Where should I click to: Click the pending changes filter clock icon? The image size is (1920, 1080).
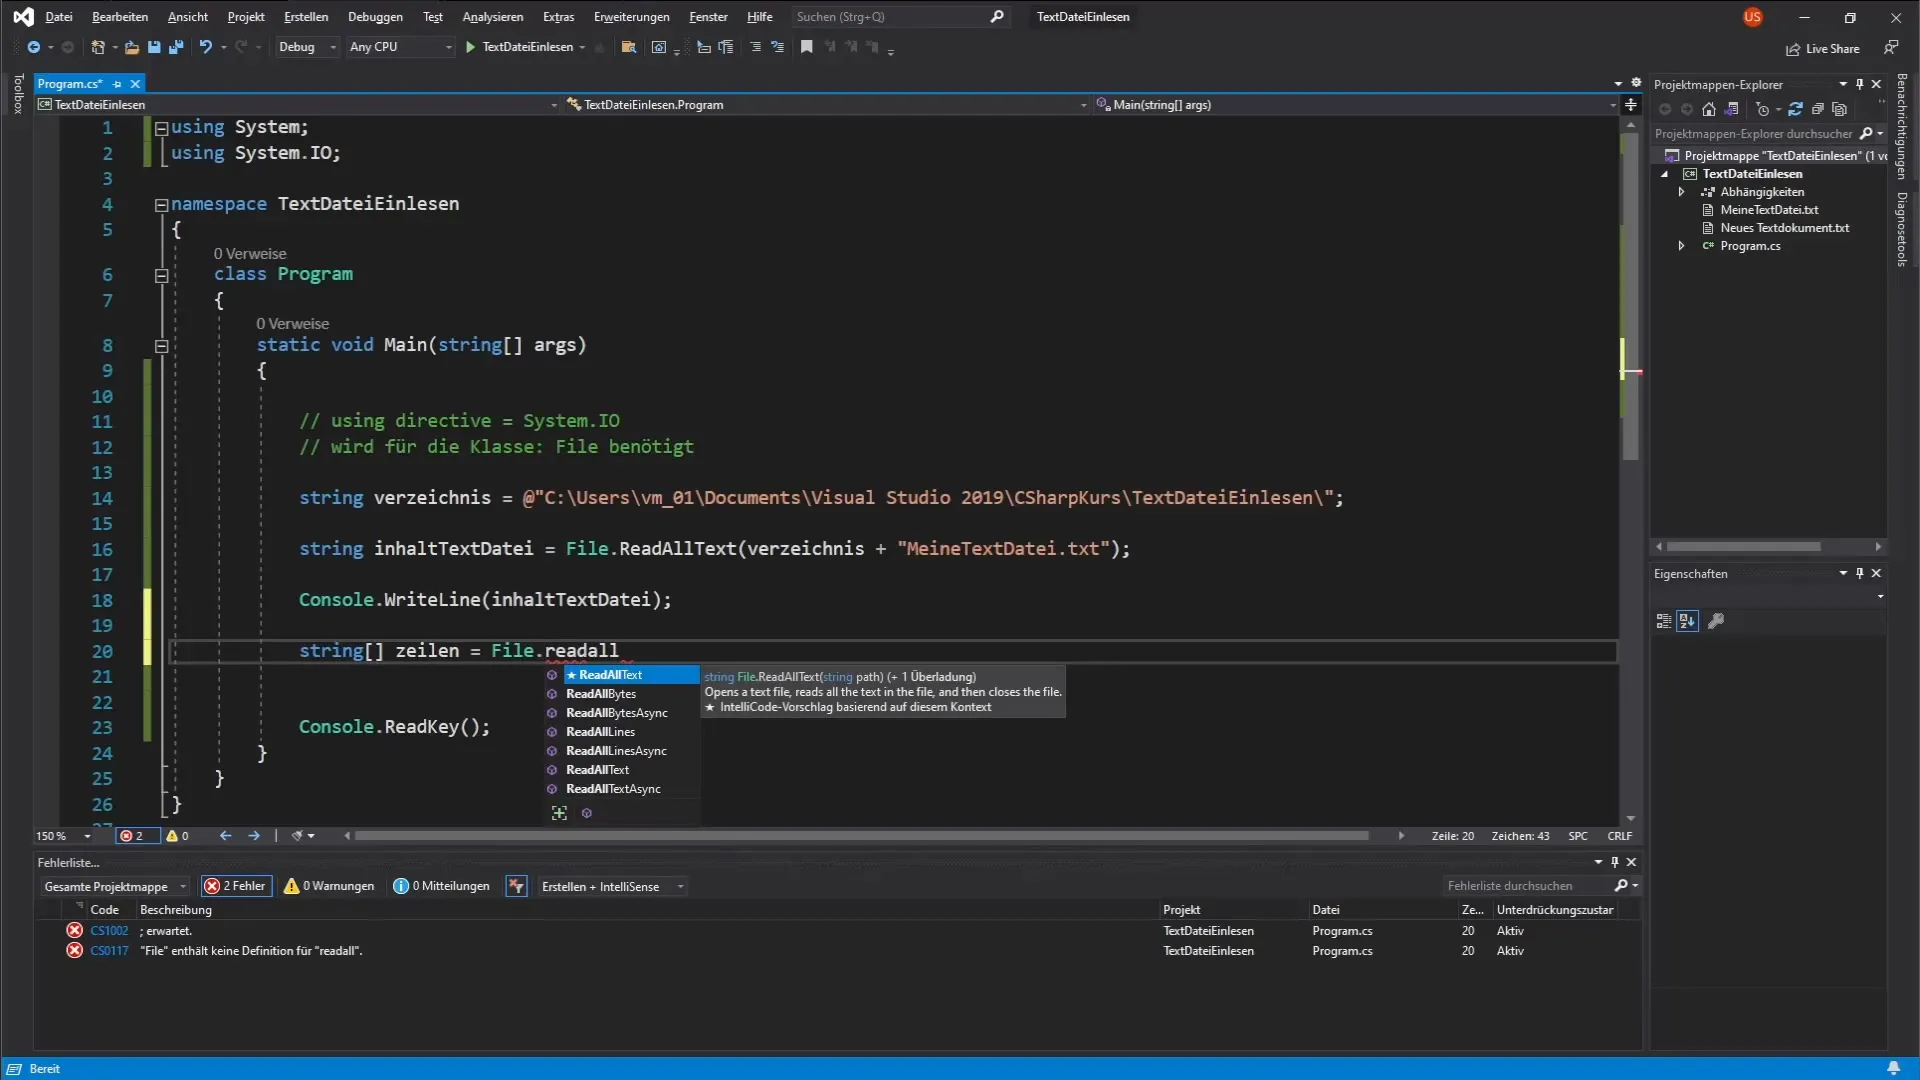point(1762,109)
